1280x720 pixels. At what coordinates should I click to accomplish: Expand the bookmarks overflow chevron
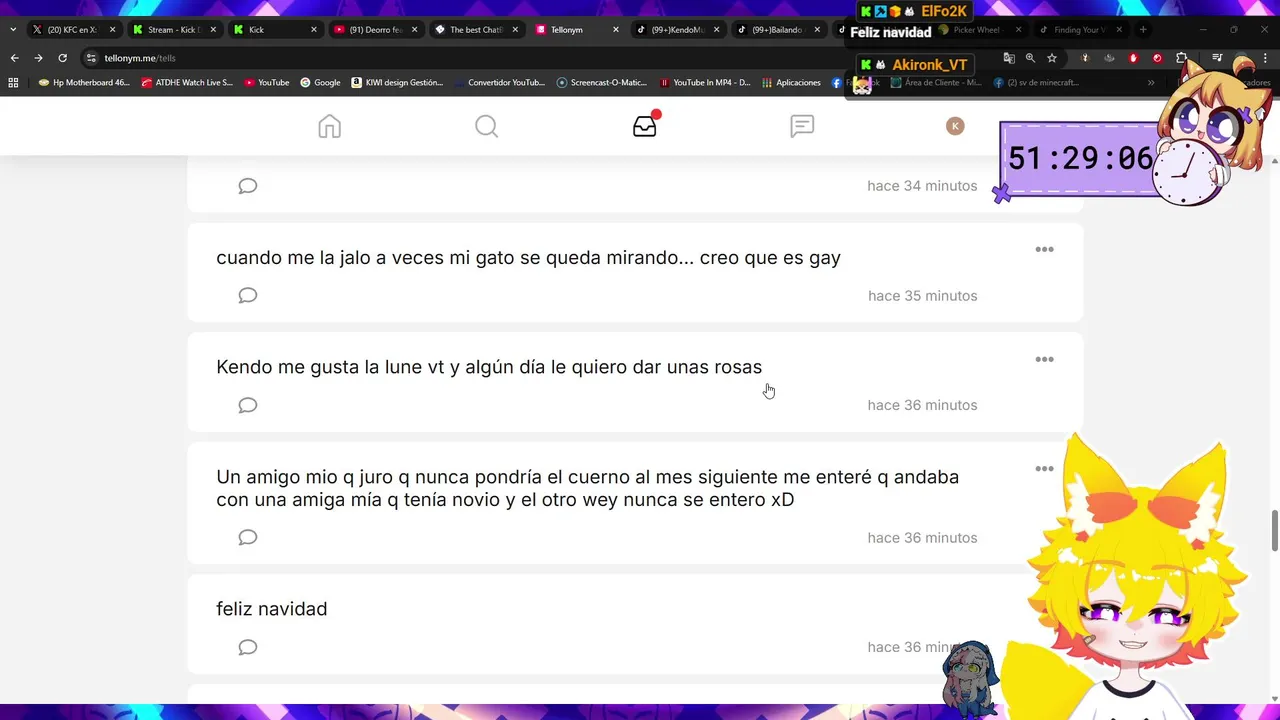1151,83
